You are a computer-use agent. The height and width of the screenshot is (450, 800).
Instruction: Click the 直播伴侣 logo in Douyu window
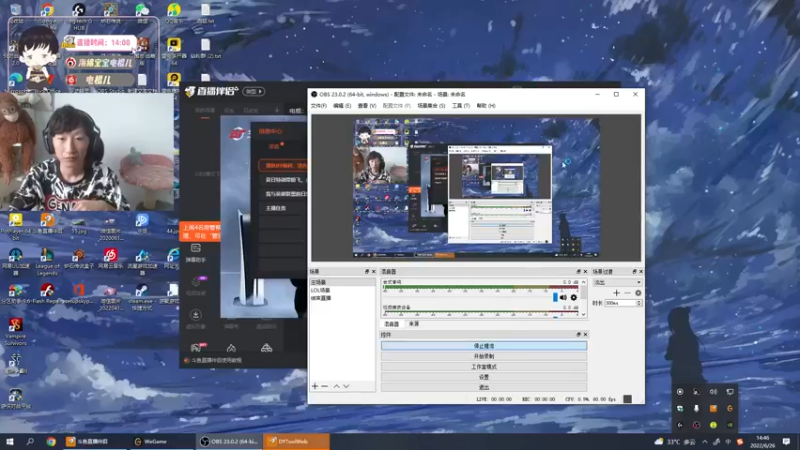pyautogui.click(x=212, y=91)
